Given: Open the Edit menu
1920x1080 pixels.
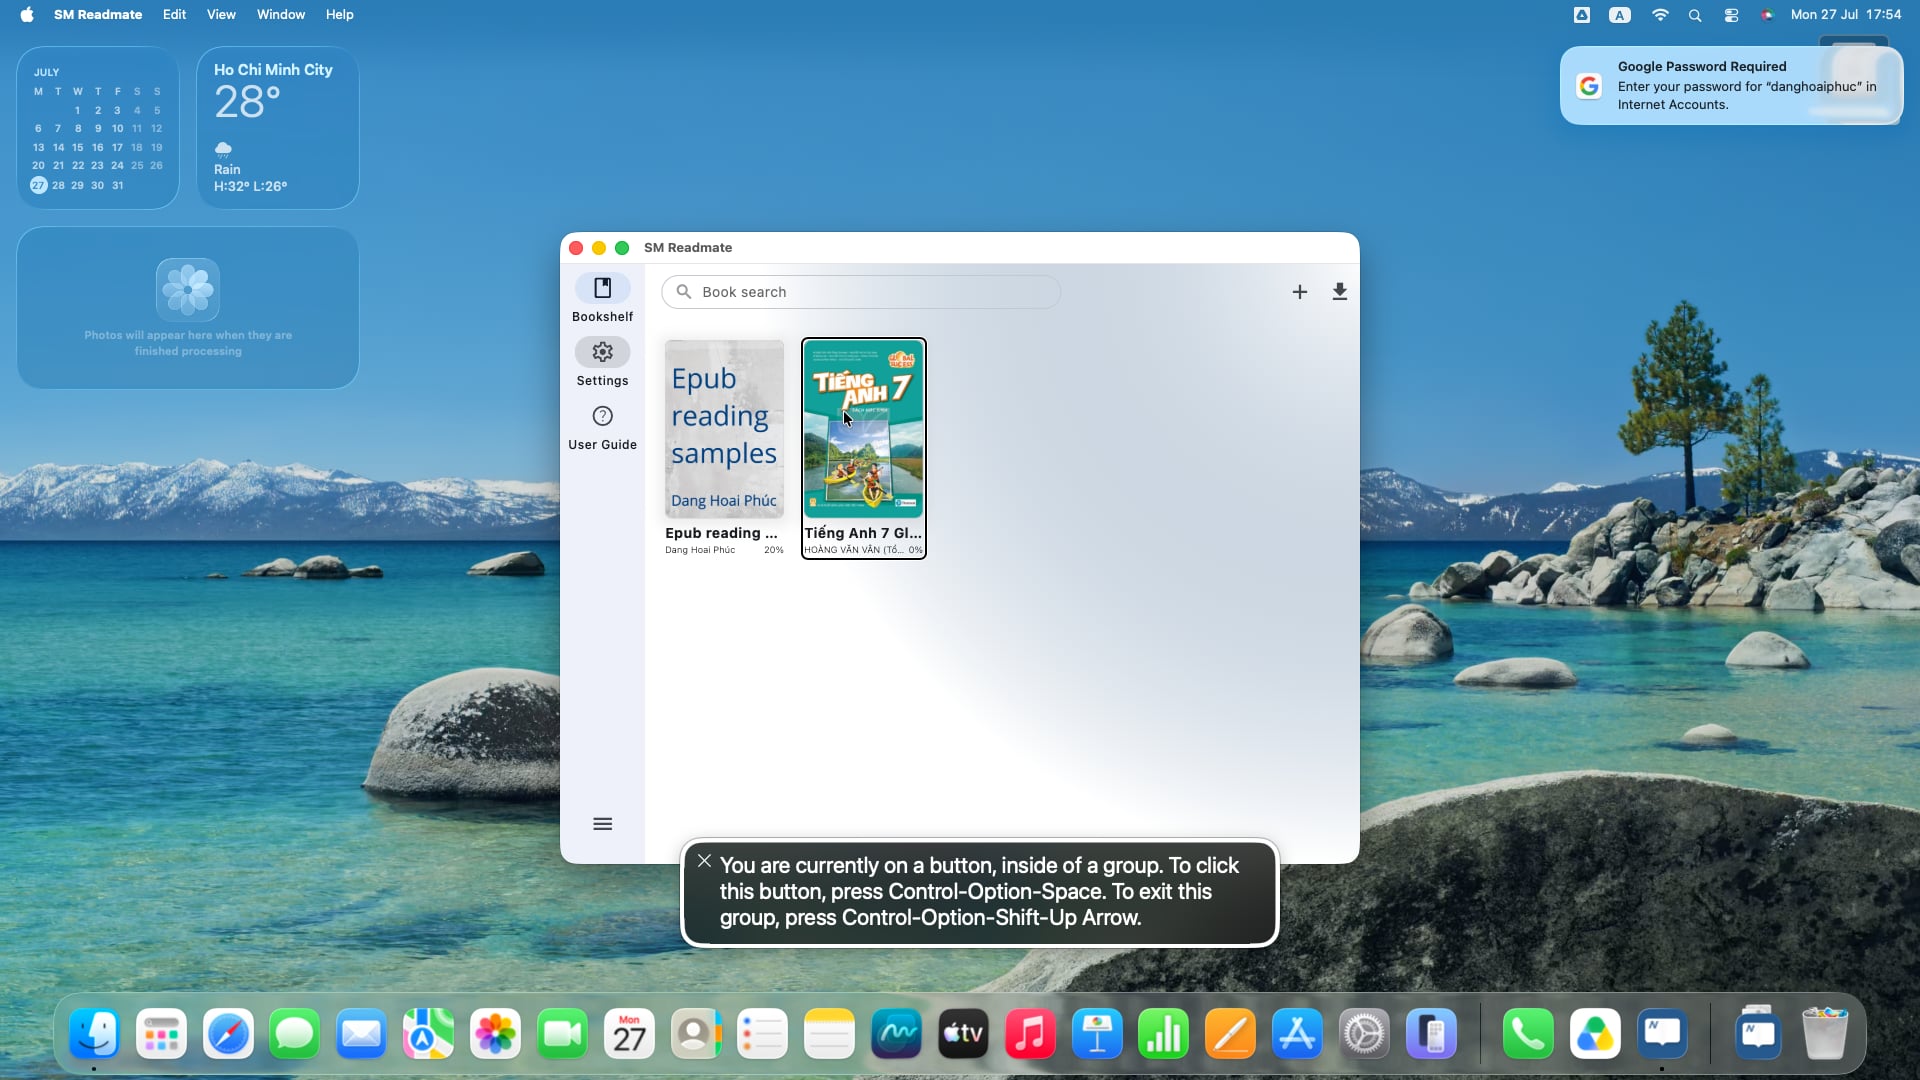Looking at the screenshot, I should 174,14.
